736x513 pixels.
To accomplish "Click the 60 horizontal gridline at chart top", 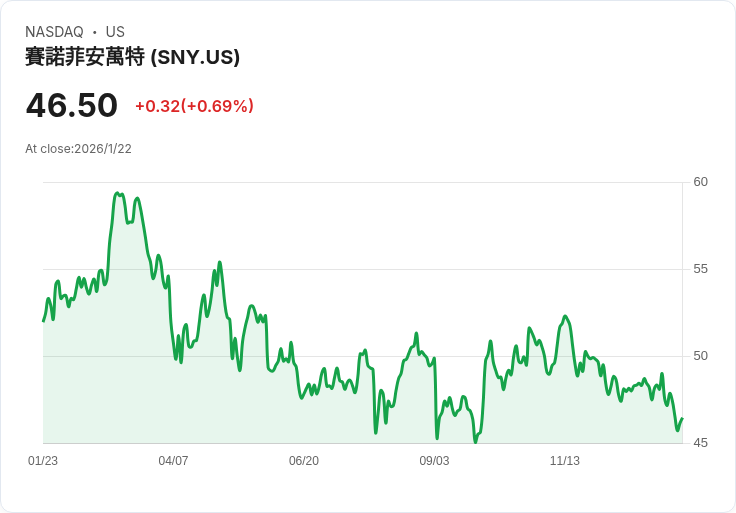I will (400, 182).
